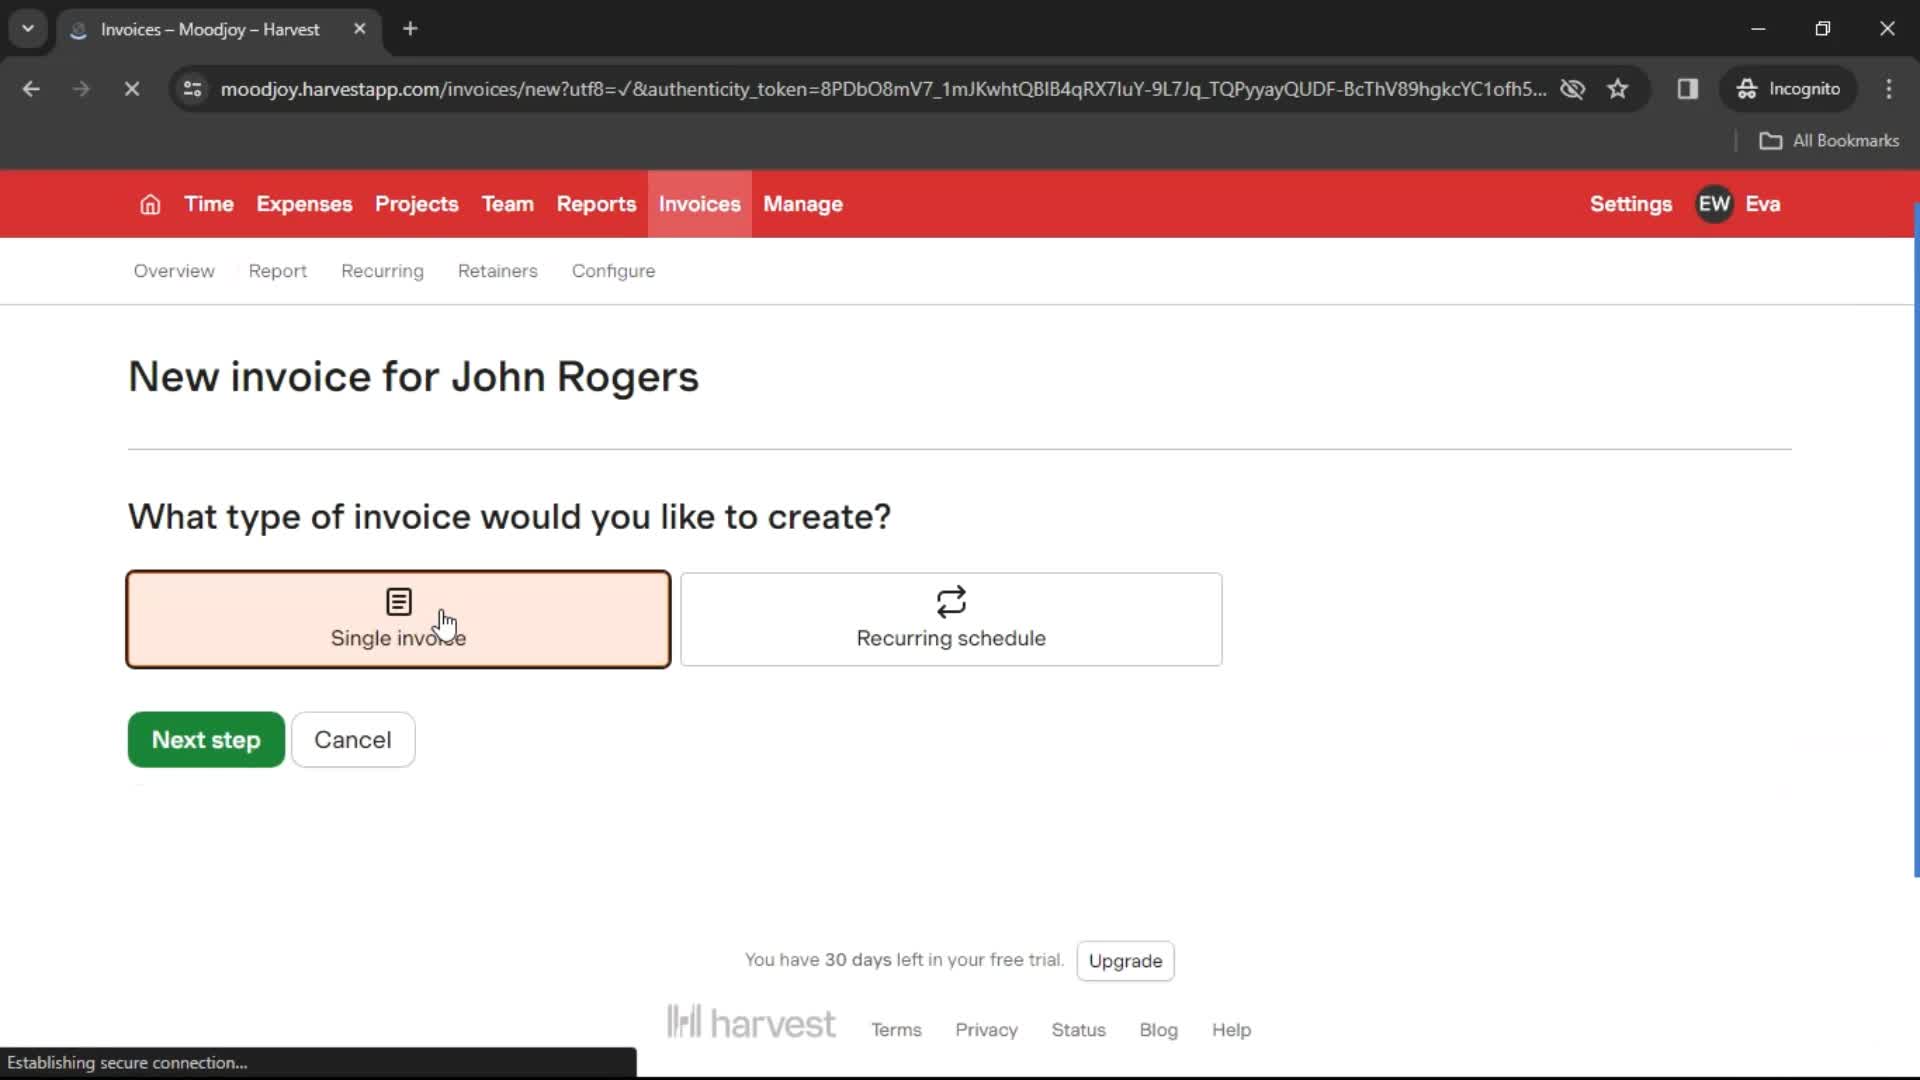Select the Single invoice option
Screen dimensions: 1920x1080
398,618
